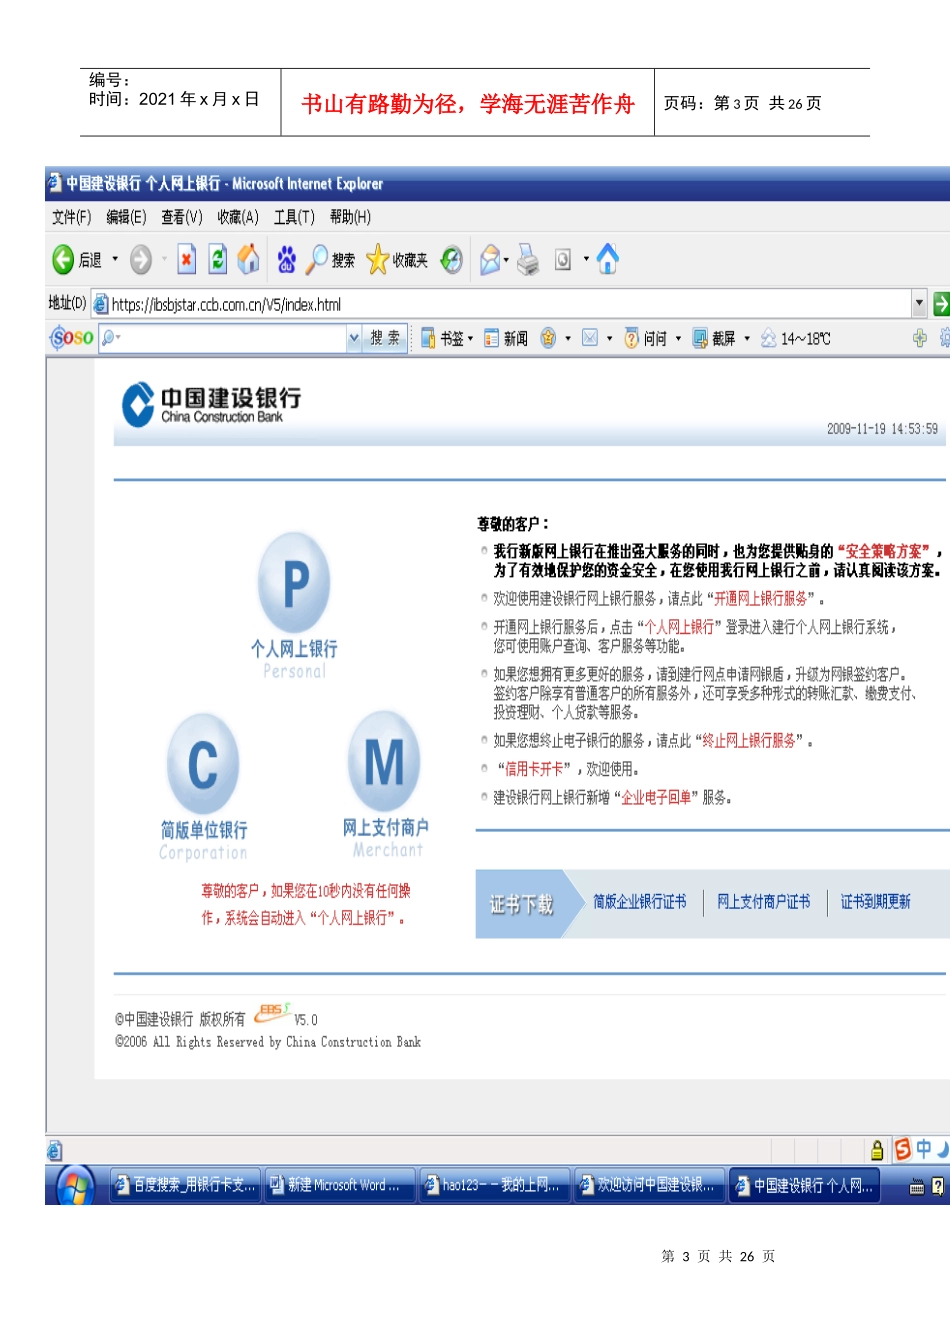
Task: Open the Bookmarks (书签) toolbar icon
Action: click(428, 339)
